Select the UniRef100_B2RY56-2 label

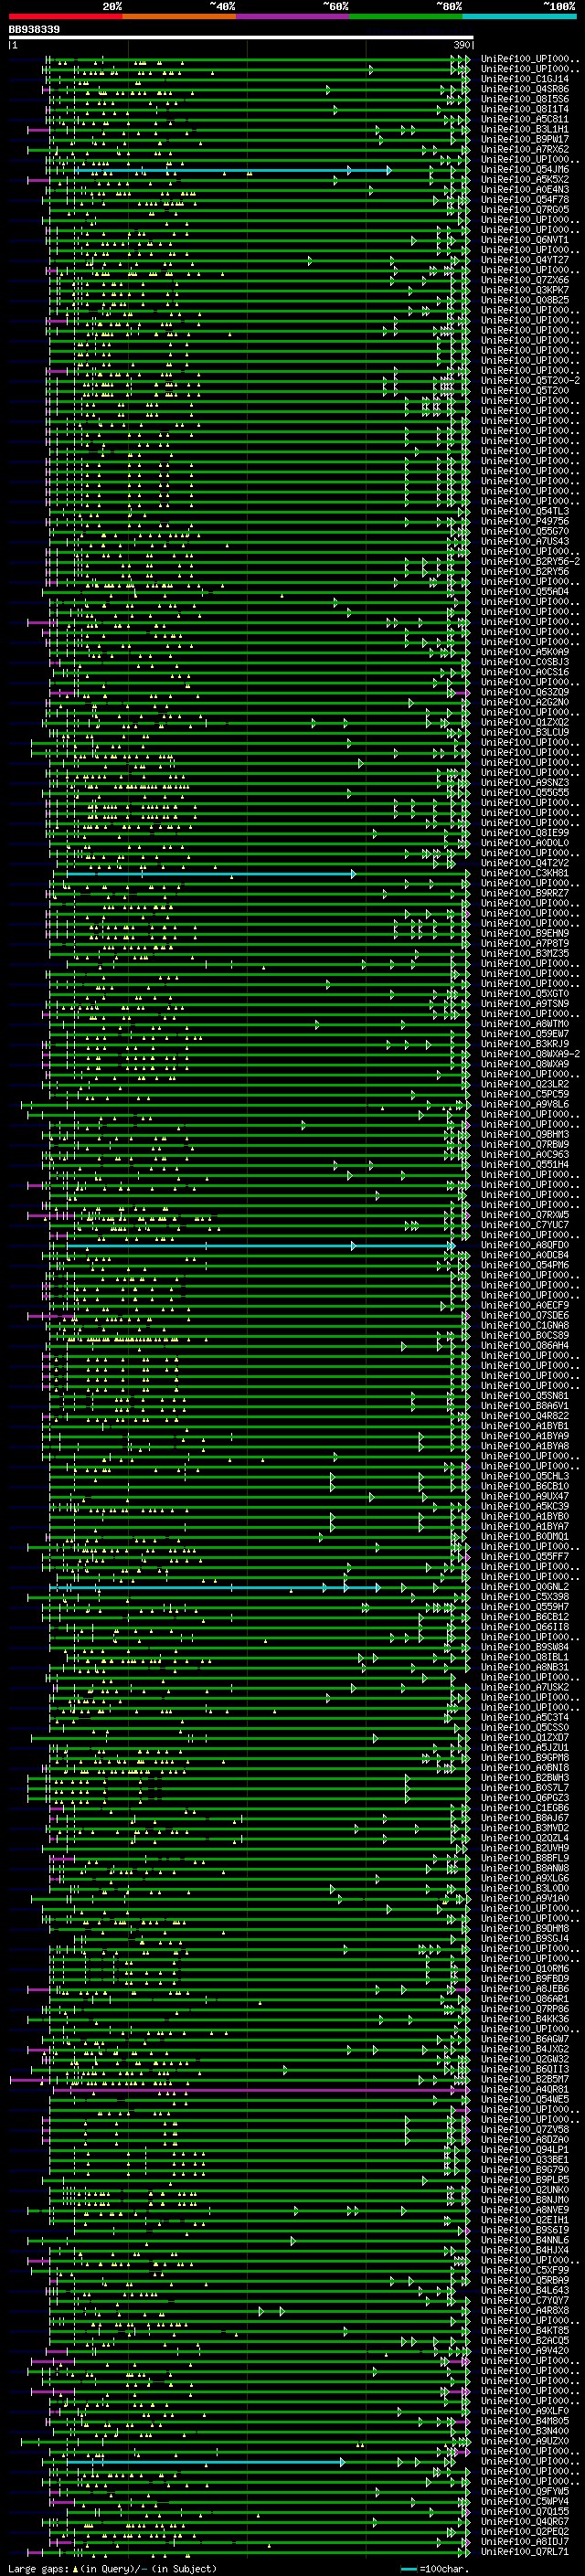530,562
